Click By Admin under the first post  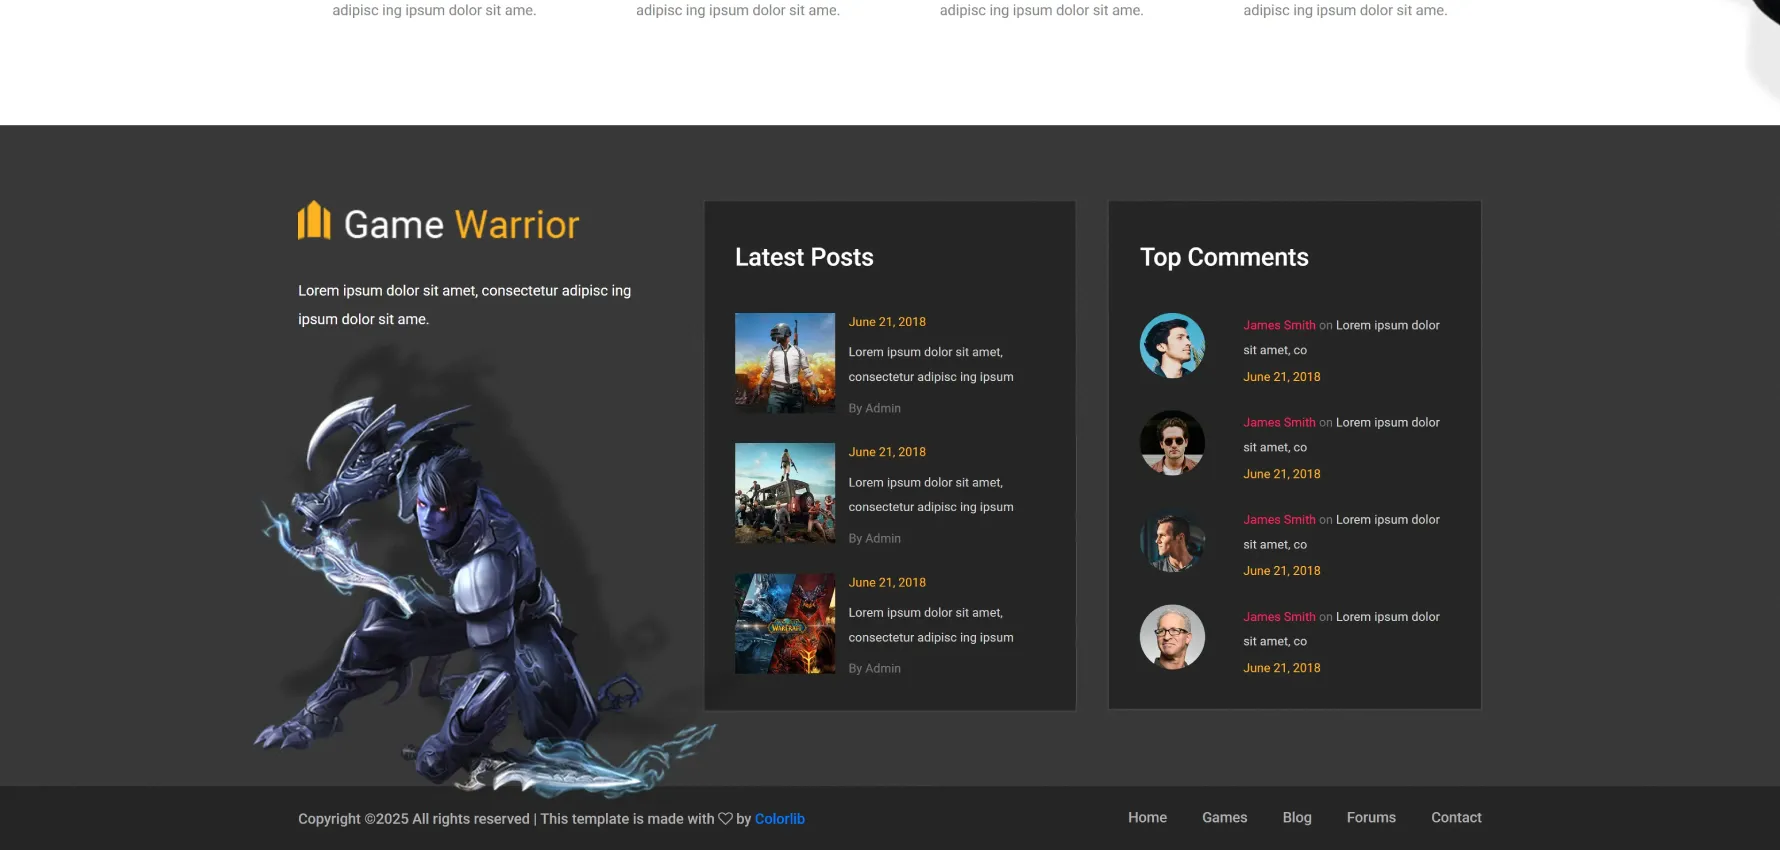(x=875, y=408)
